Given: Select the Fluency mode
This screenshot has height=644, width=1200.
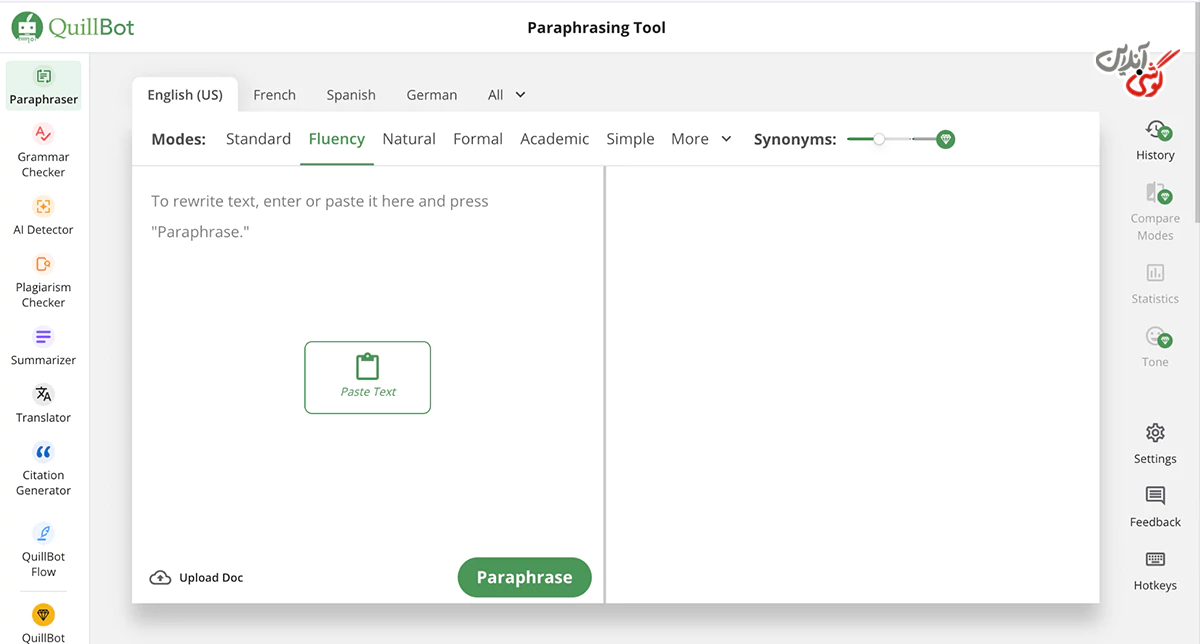Looking at the screenshot, I should 336,139.
